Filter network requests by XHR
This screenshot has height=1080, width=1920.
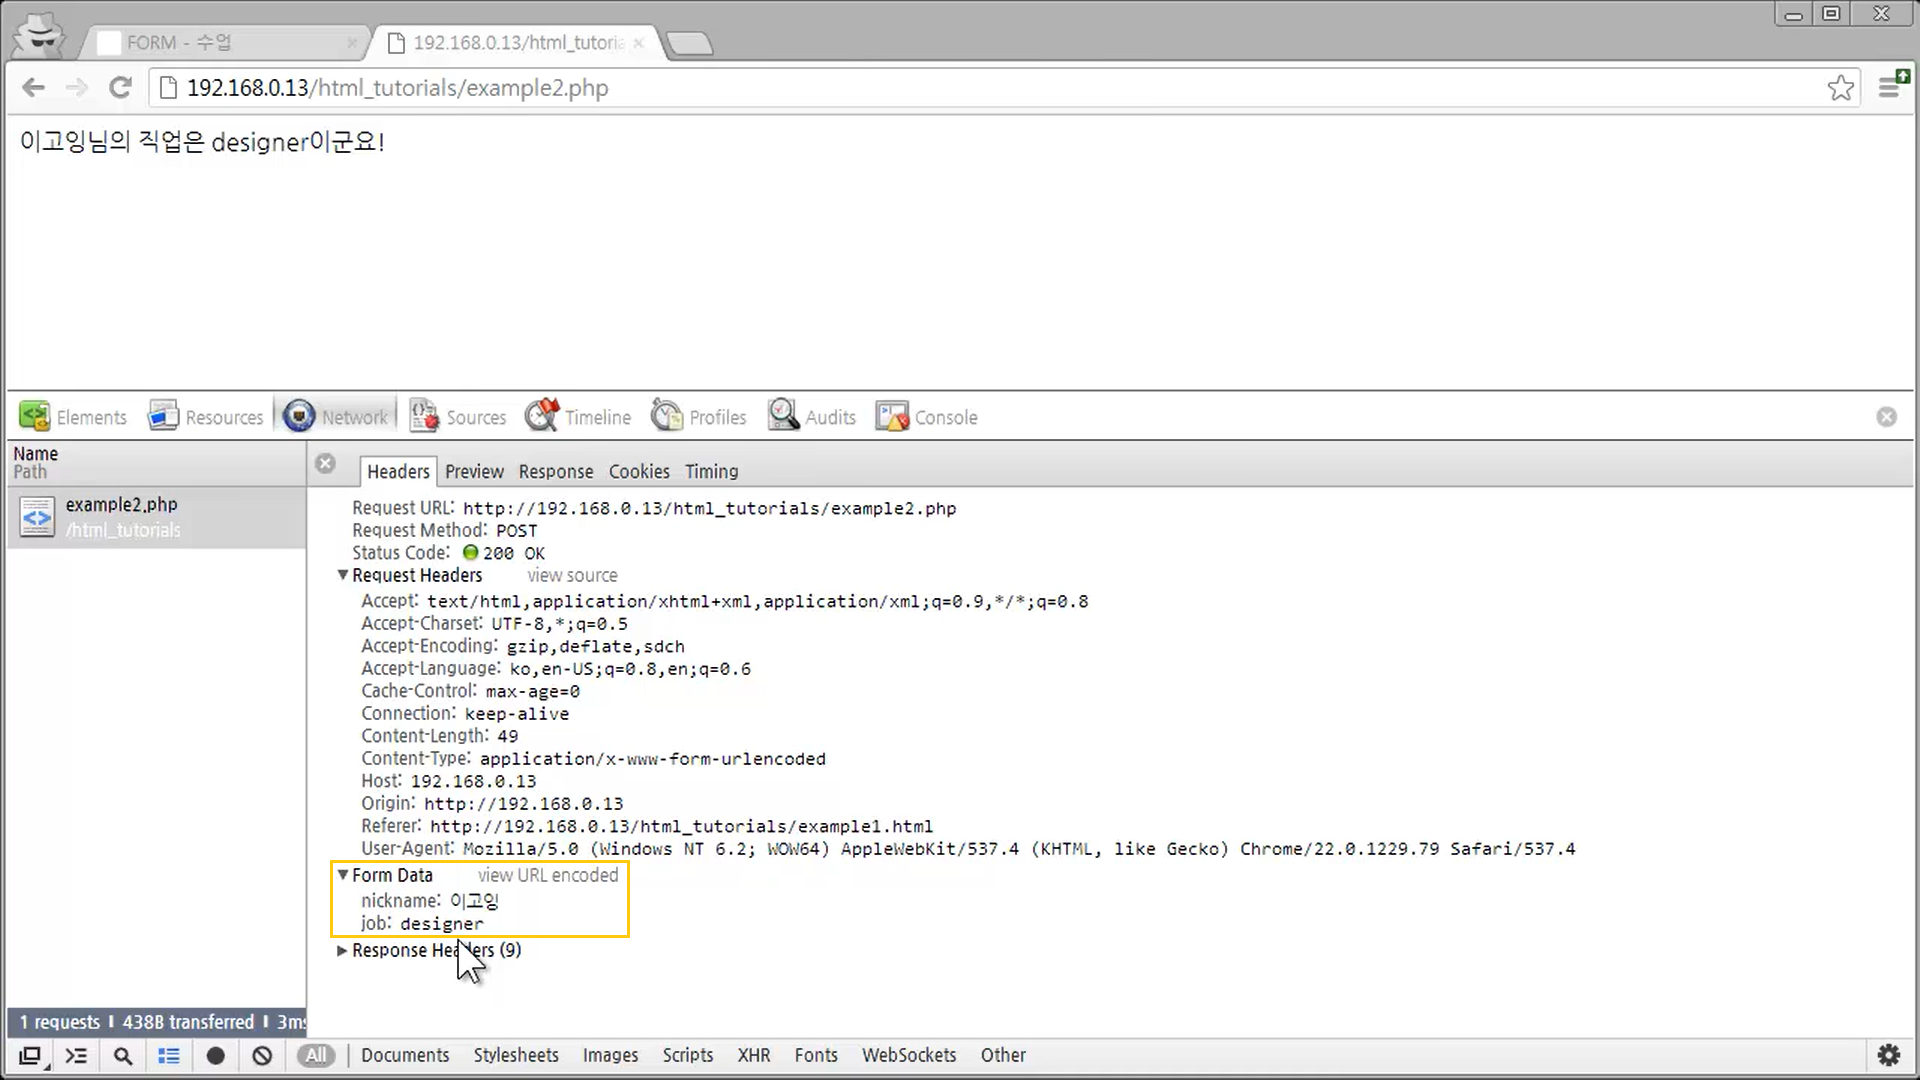coord(753,1055)
